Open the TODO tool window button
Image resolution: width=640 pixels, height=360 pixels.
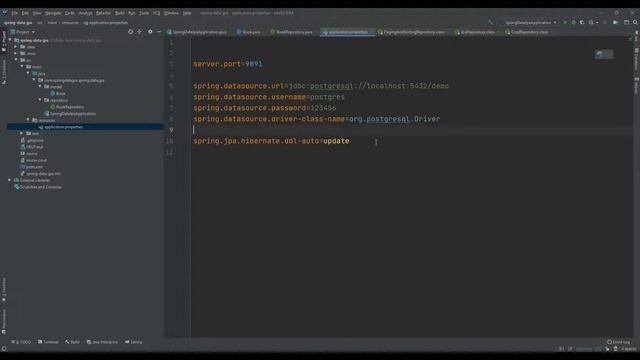coord(21,342)
